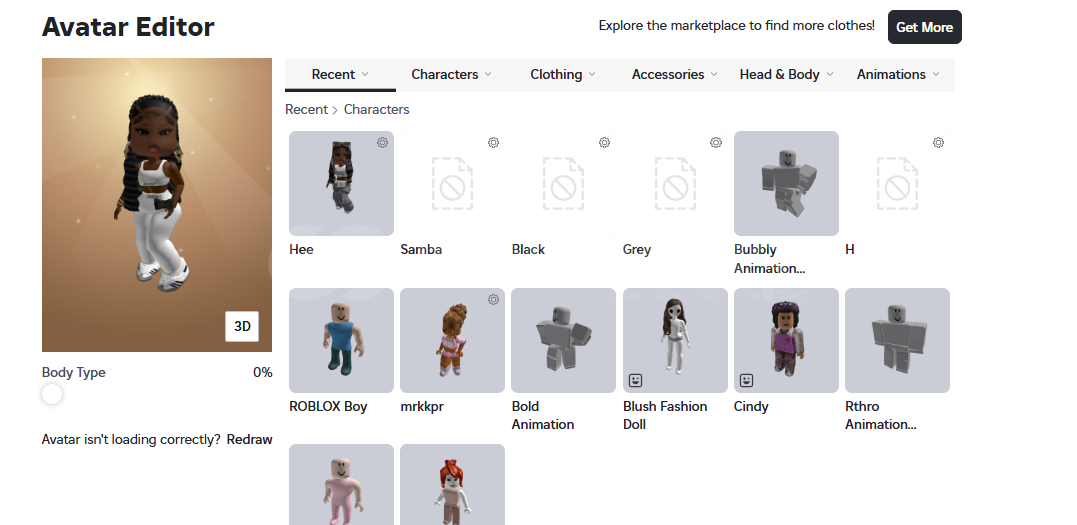Expand the Clothing tab chevron
This screenshot has height=525, width=1077.
coord(592,74)
